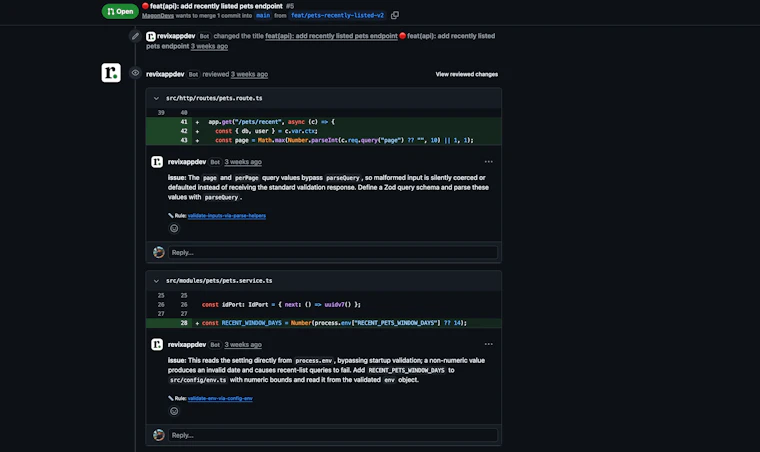Open the feat/pets-recently-listed-v2 branch link

337,16
